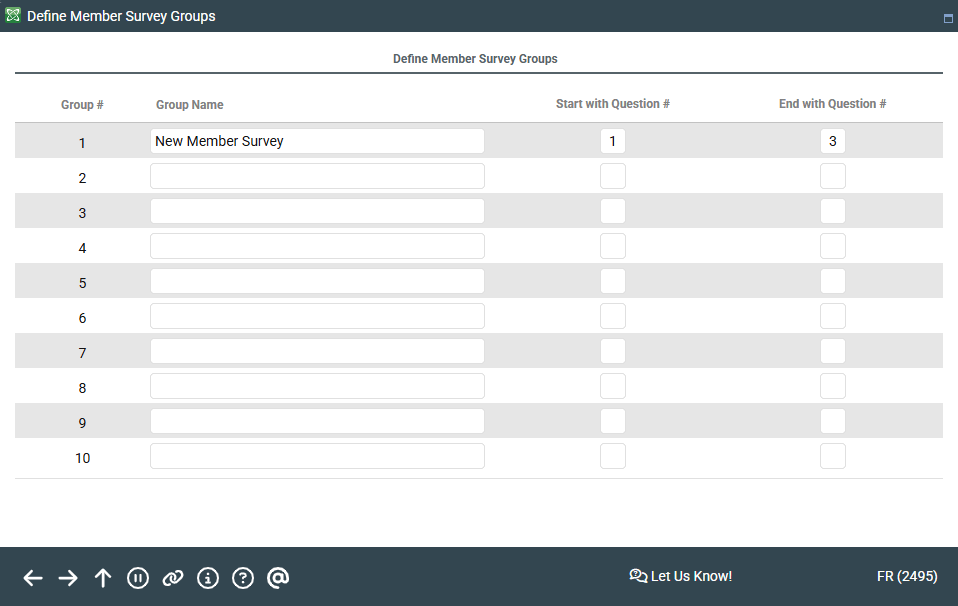Select Group 1 end question field
958x606 pixels.
[x=833, y=141]
